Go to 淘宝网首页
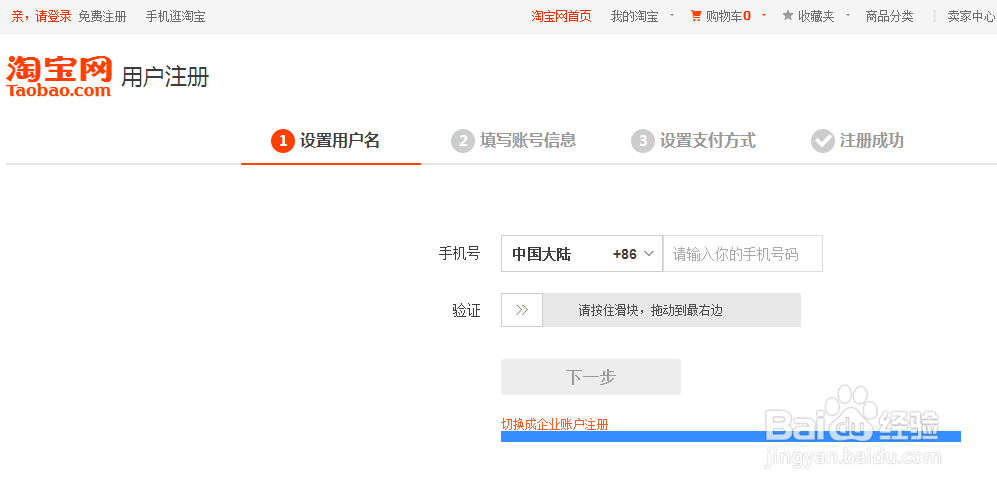 pyautogui.click(x=561, y=17)
